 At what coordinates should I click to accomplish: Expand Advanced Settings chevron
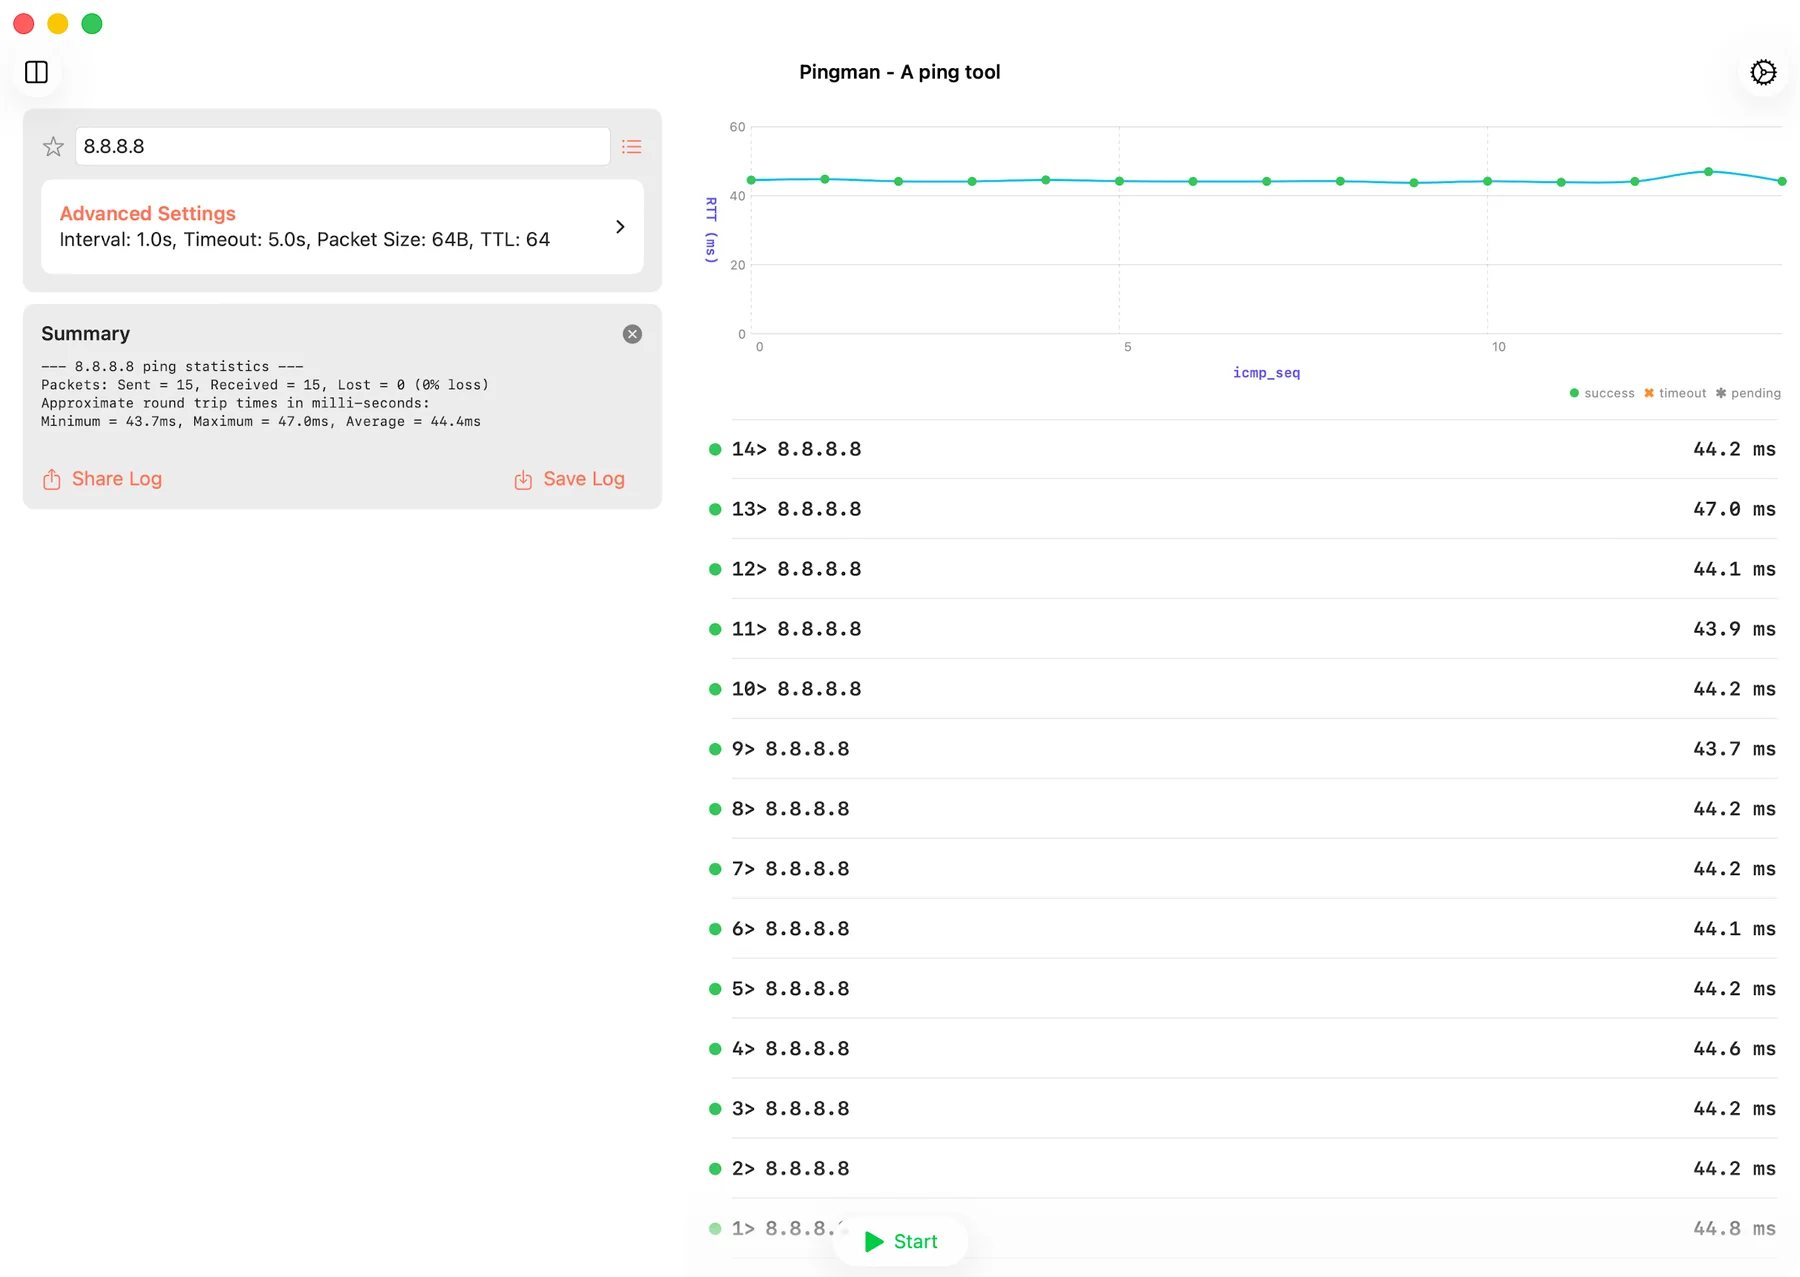point(620,227)
